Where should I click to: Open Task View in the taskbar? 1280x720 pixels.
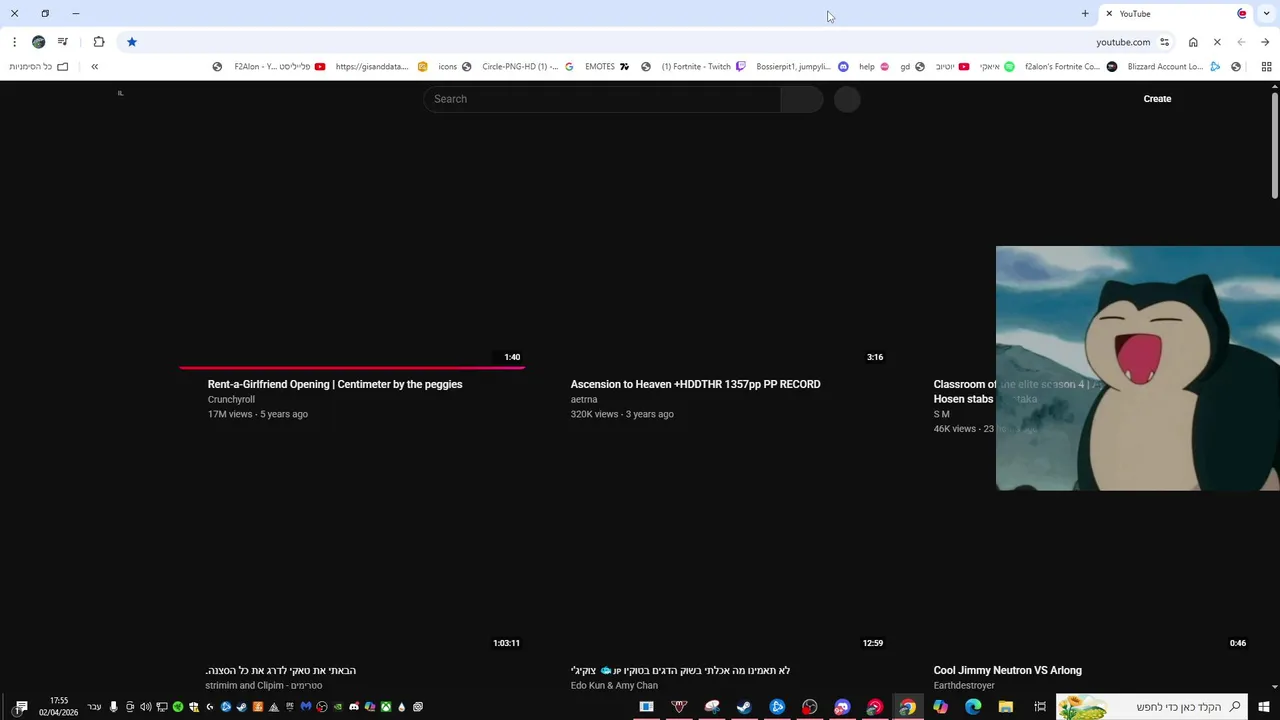pos(1040,707)
